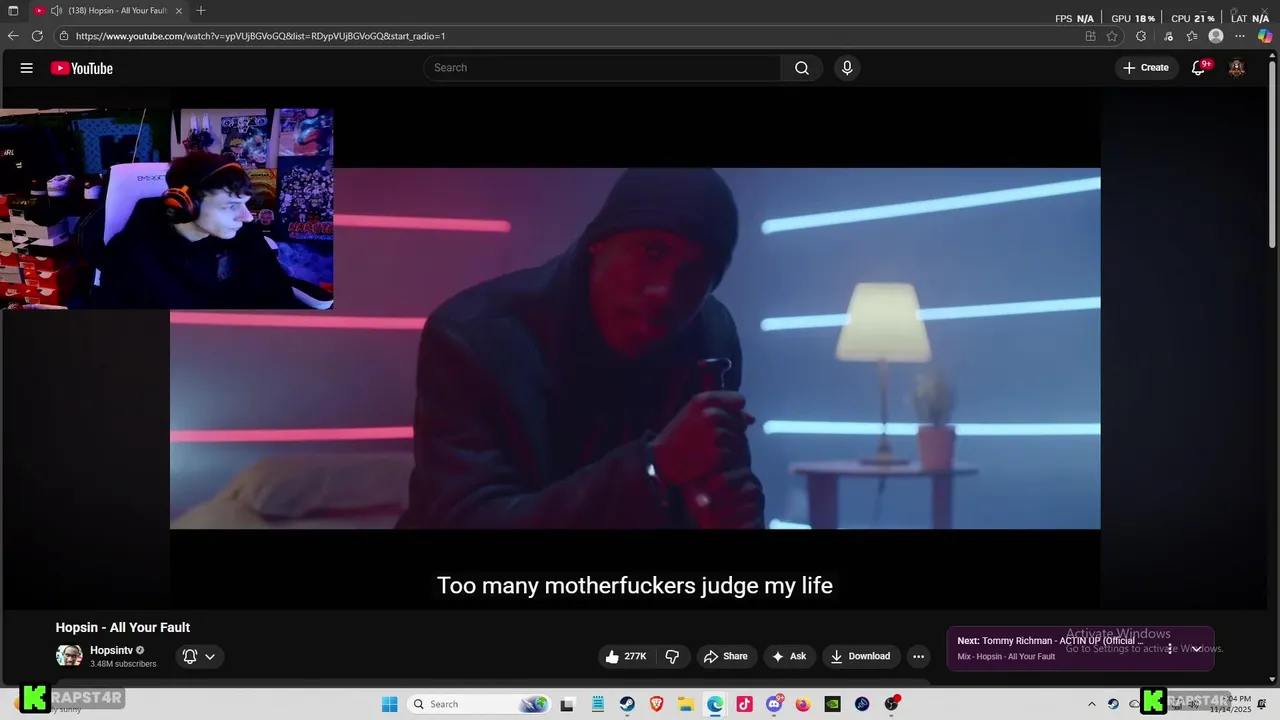The height and width of the screenshot is (720, 1280).
Task: Open Hopsintv channel avatar
Action: coord(69,656)
